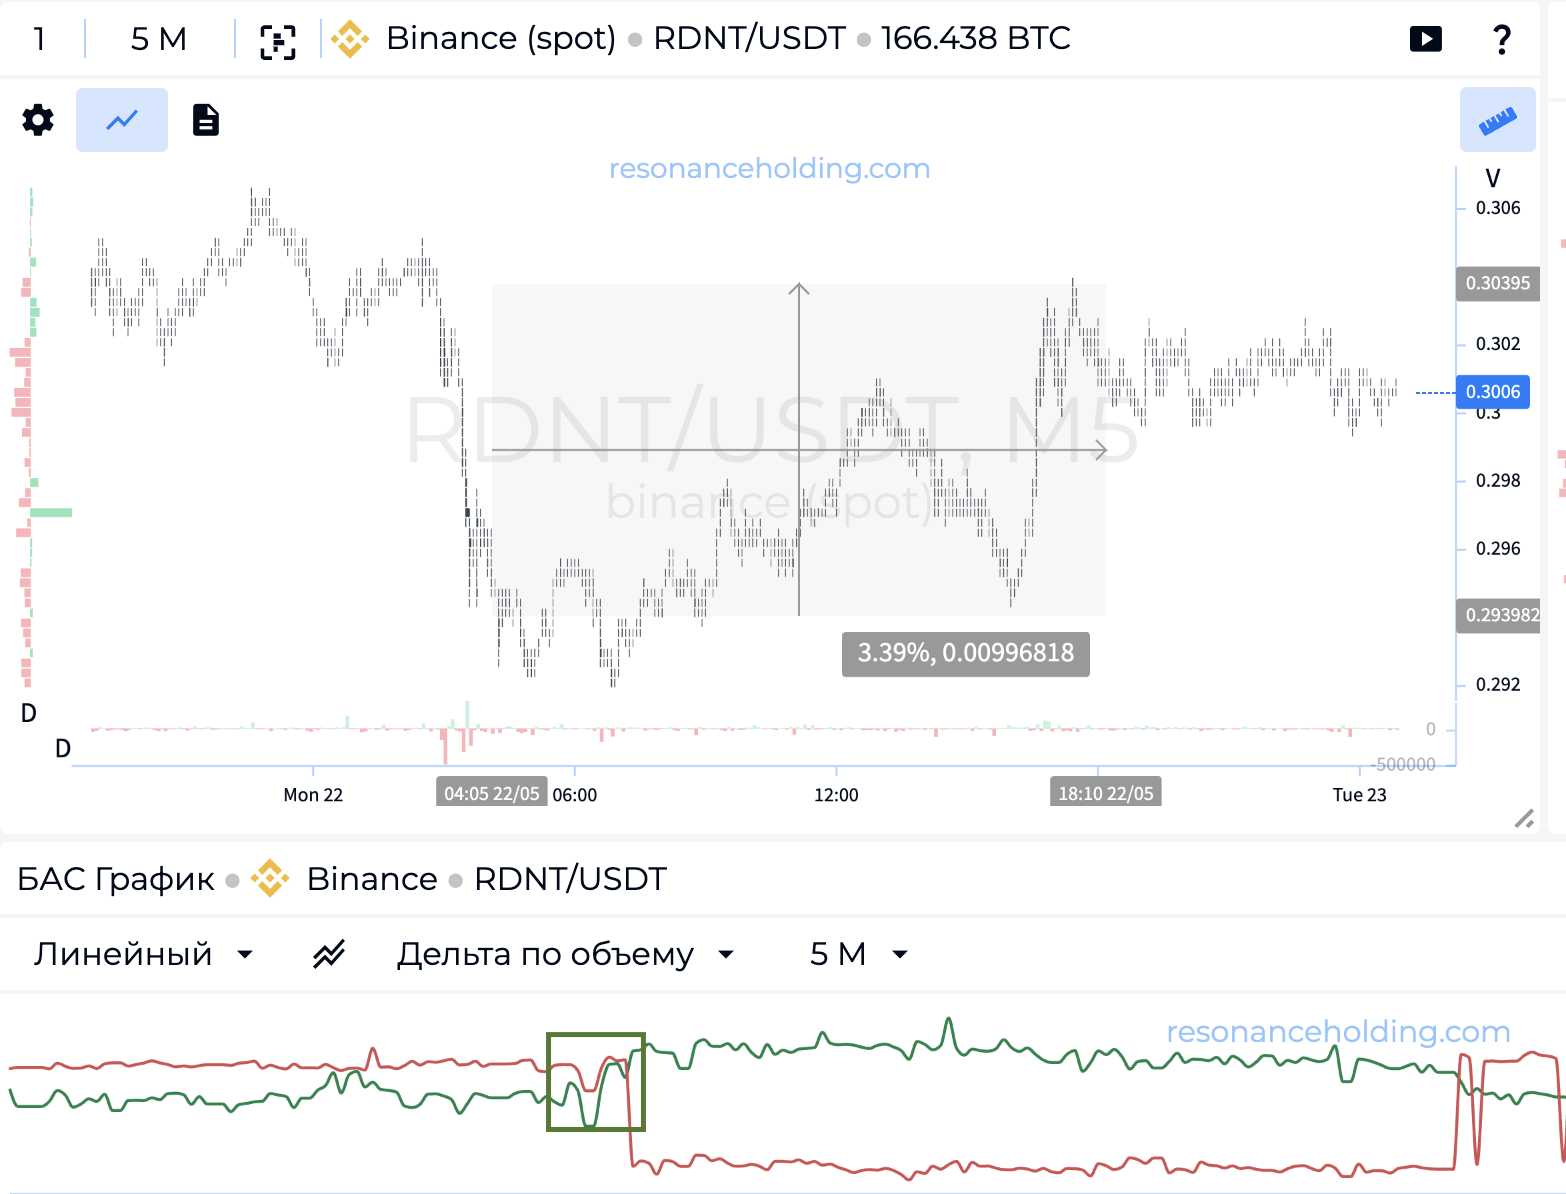Click the 12:00 time axis label
Screen dimensions: 1566x1194
(836, 795)
